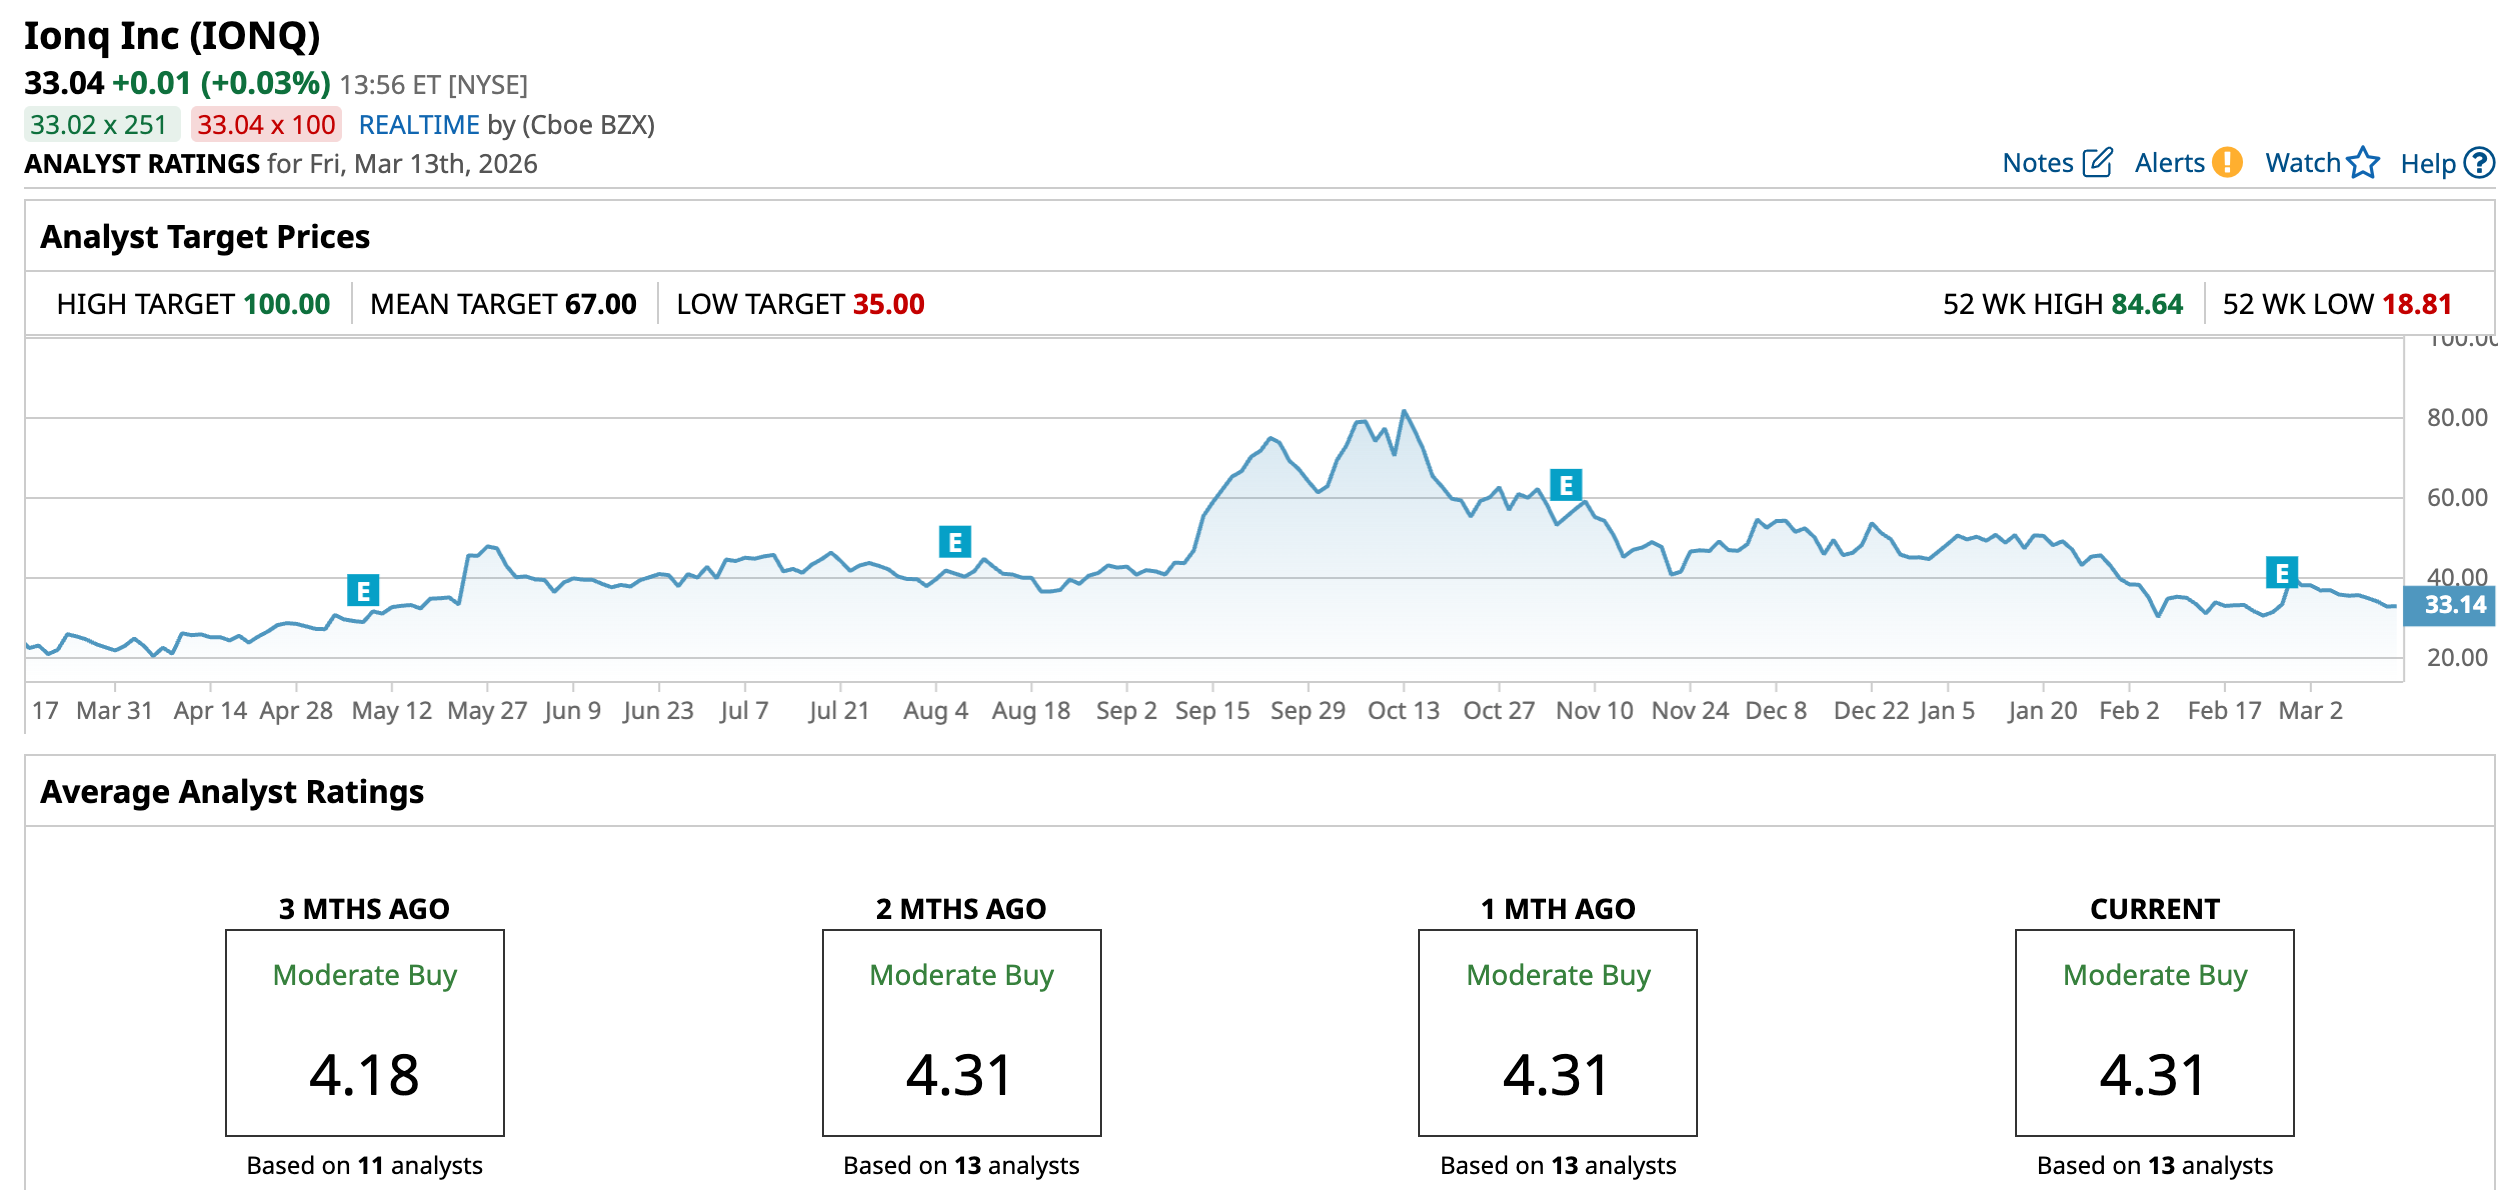Click the Watch star icon
The width and height of the screenshot is (2508, 1190).
[2363, 162]
